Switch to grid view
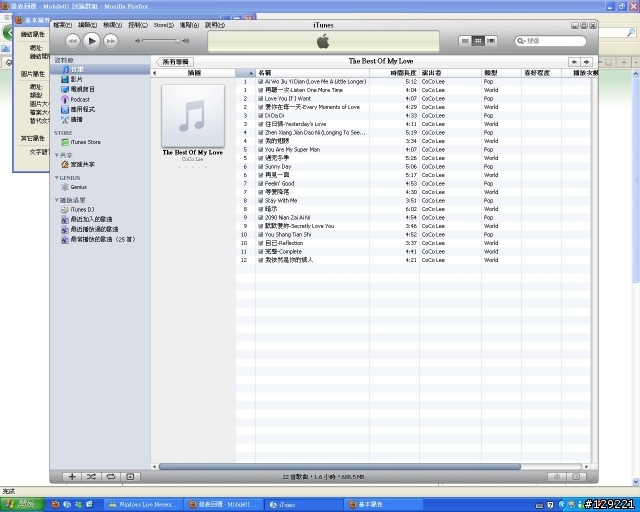Screen dimensions: 640x512 pos(478,41)
